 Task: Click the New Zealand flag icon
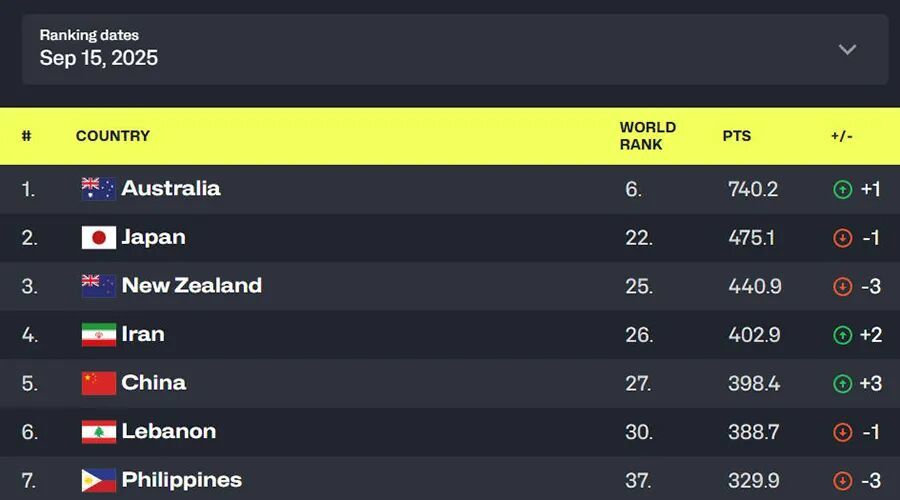coord(98,286)
